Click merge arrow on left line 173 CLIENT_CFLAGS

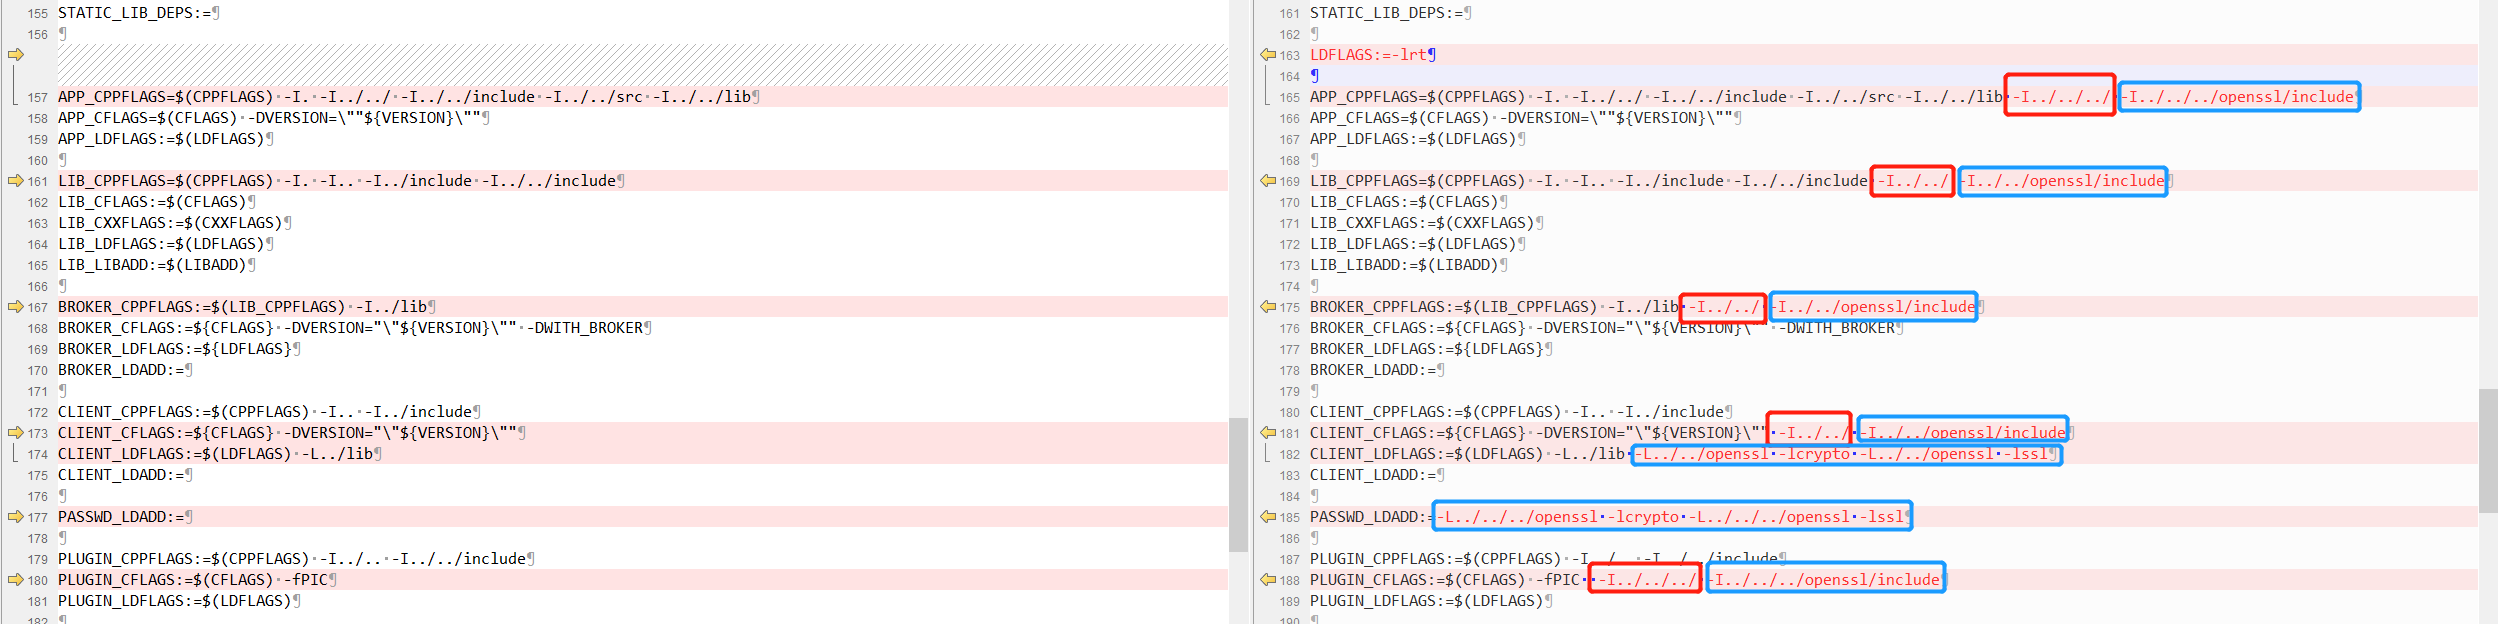pyautogui.click(x=15, y=433)
